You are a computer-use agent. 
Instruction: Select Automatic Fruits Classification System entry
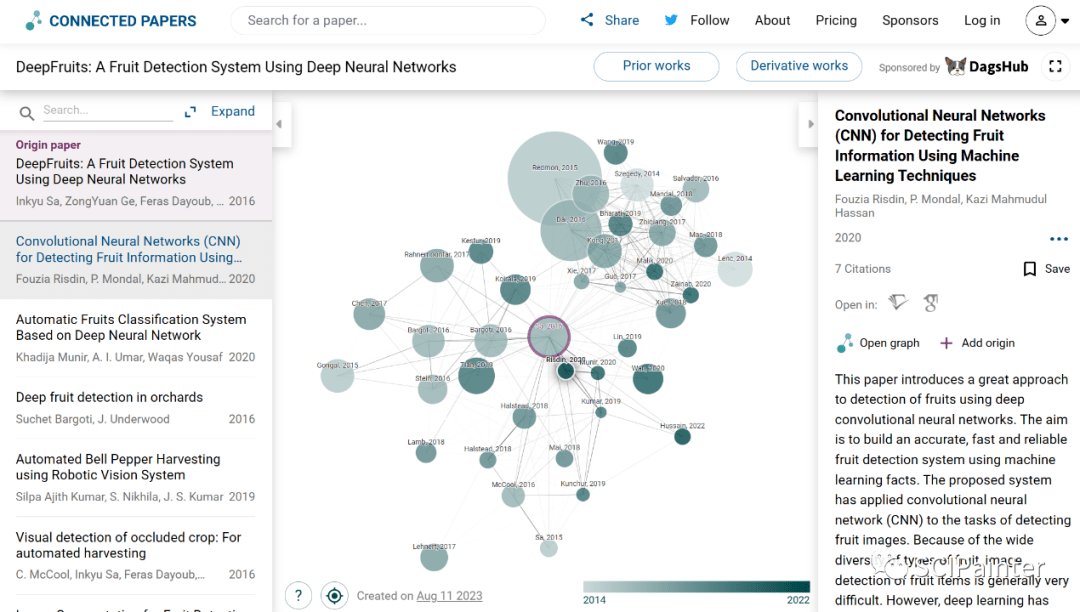point(136,337)
